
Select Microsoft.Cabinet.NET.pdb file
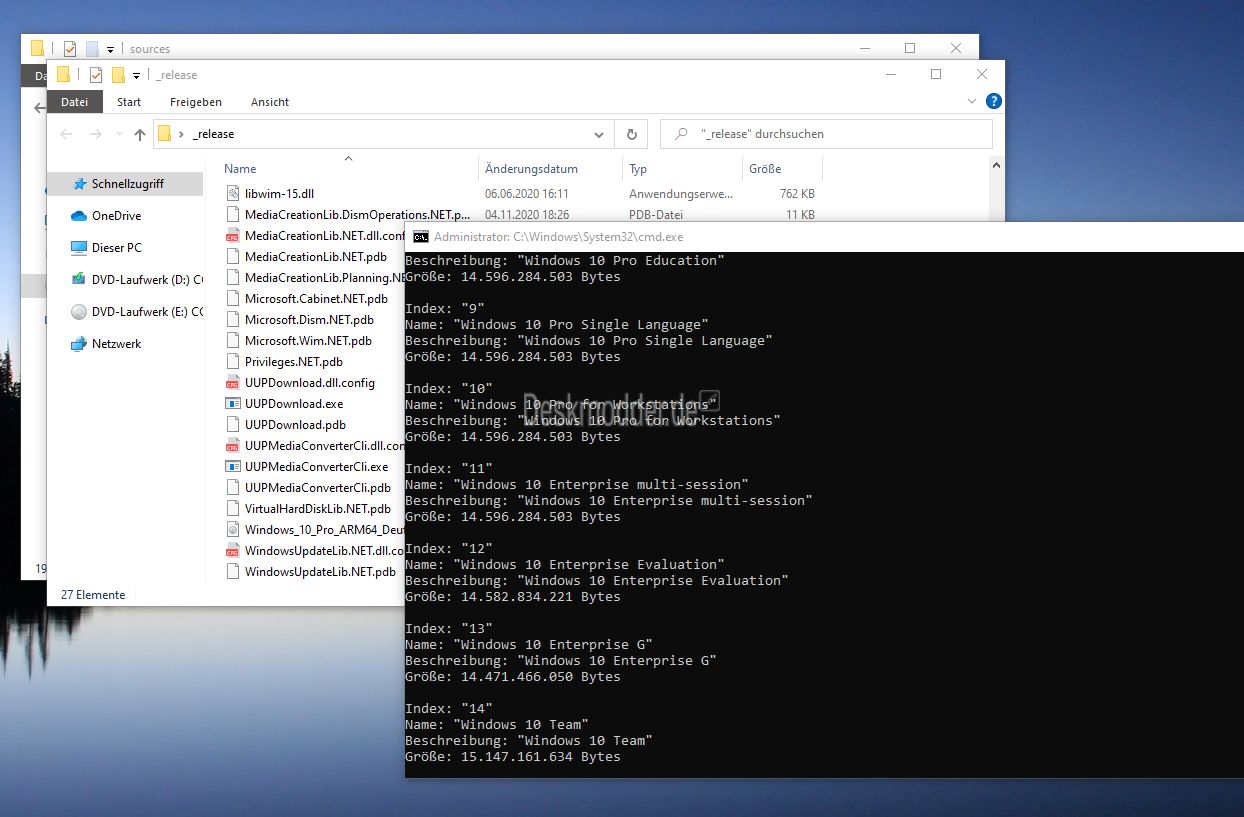click(316, 299)
